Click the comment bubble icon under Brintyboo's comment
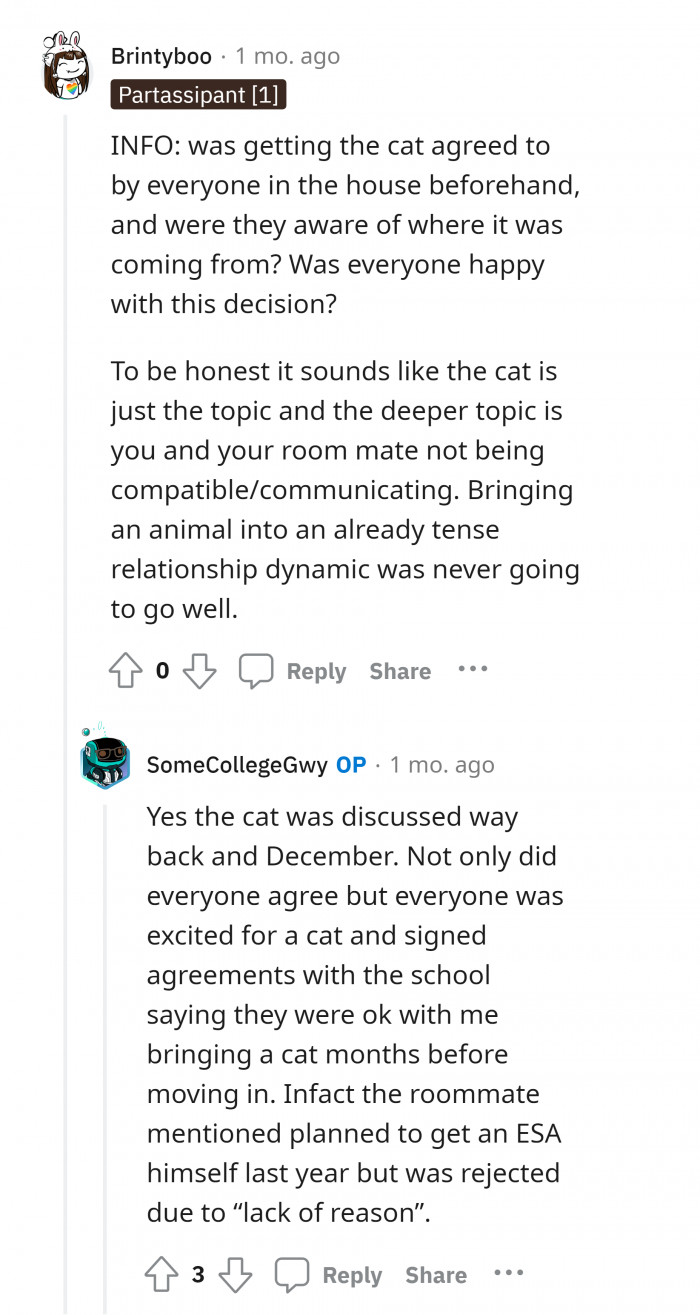The image size is (700, 1315). point(256,671)
